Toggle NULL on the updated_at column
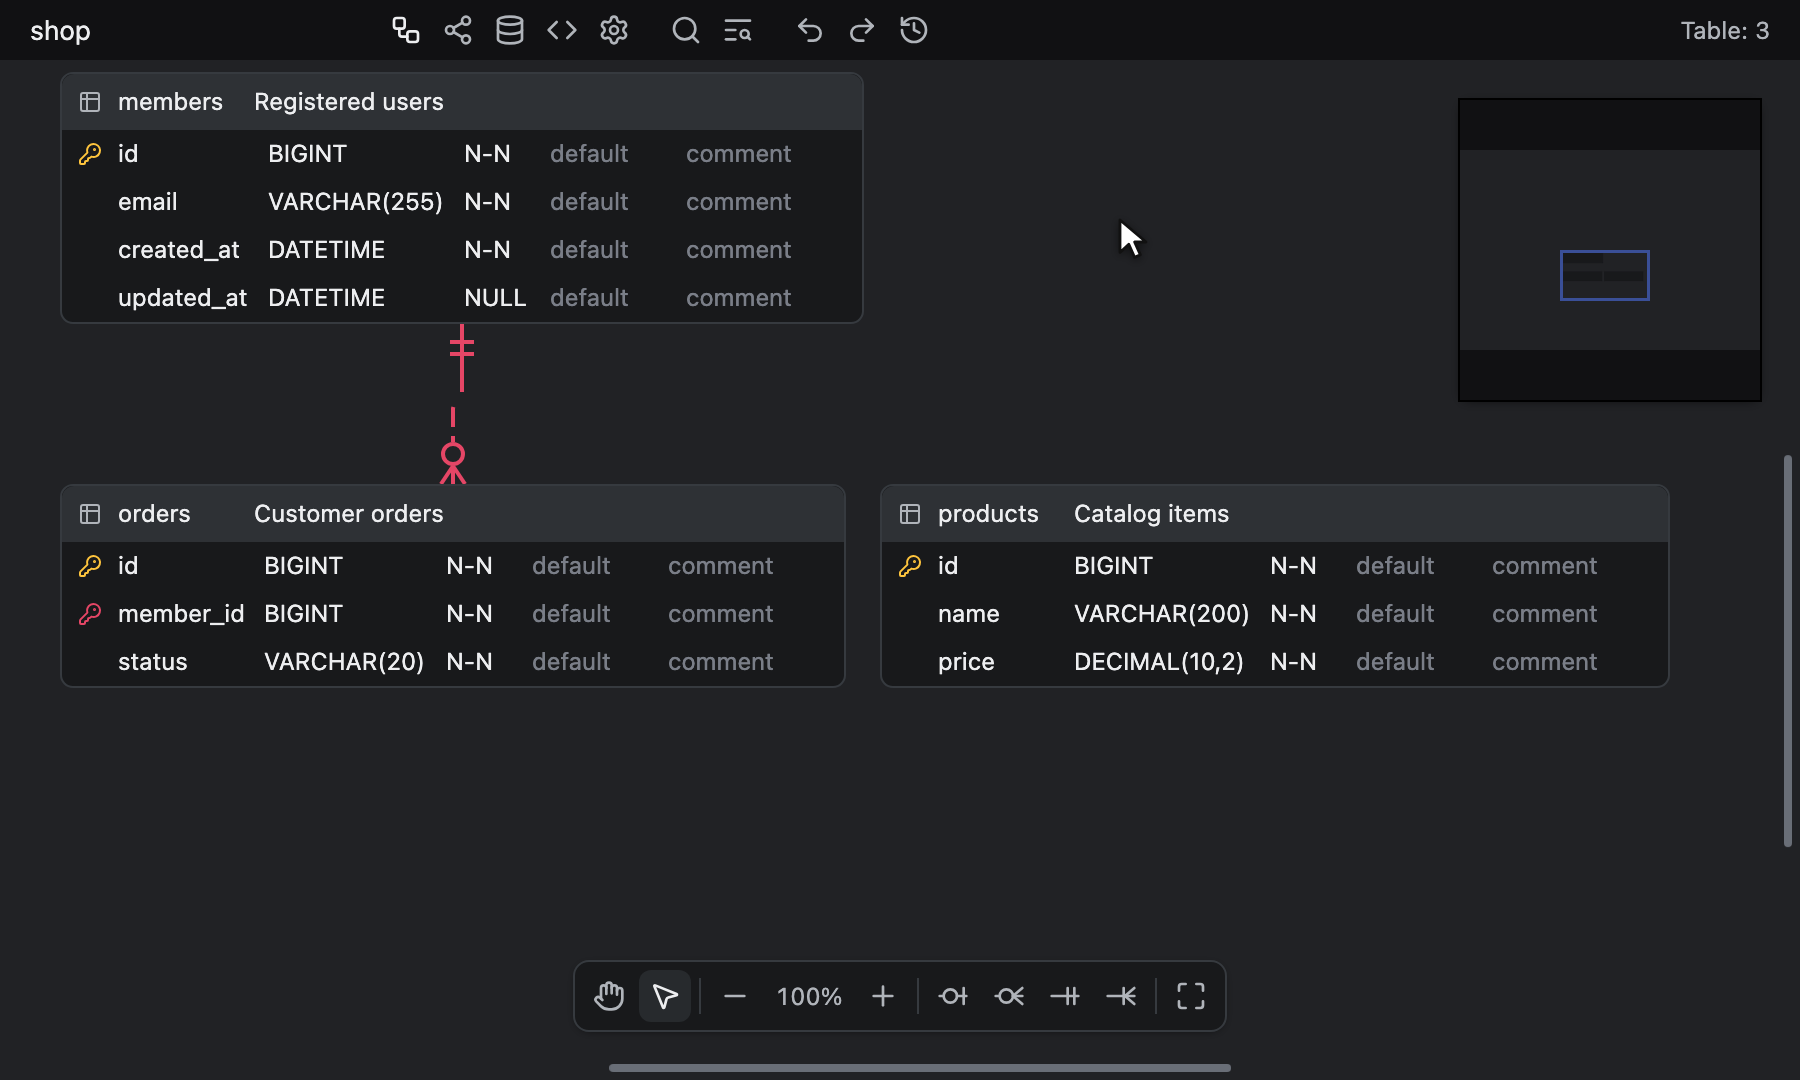The height and width of the screenshot is (1080, 1800). pos(495,298)
